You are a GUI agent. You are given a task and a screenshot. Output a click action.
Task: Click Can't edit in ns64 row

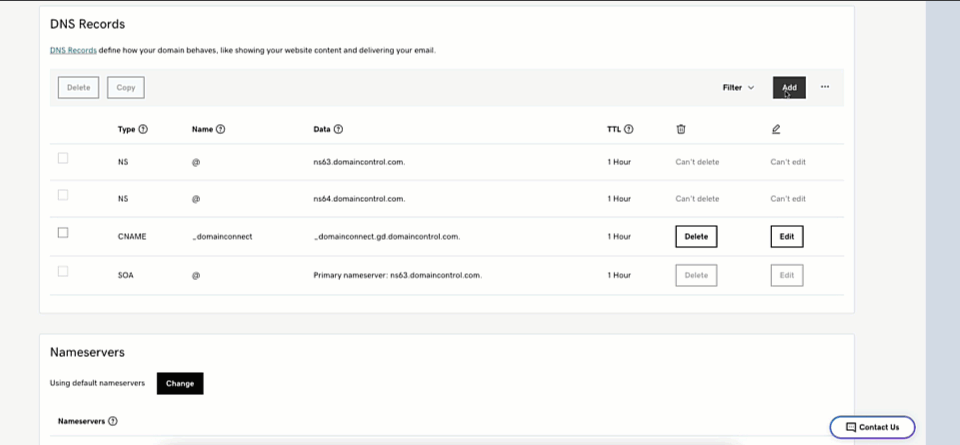point(788,199)
